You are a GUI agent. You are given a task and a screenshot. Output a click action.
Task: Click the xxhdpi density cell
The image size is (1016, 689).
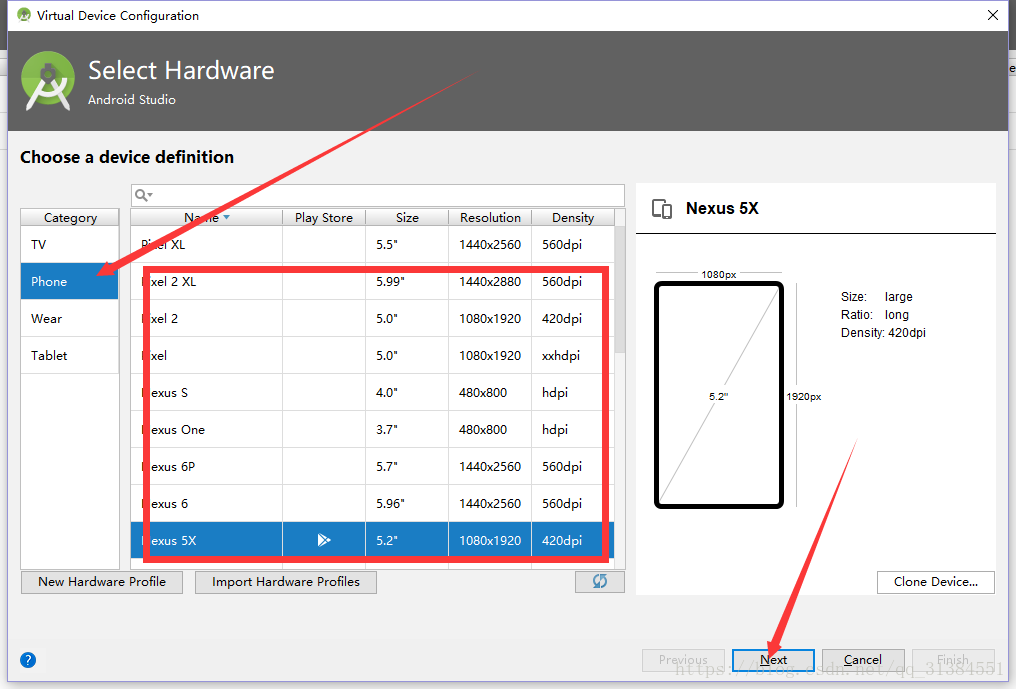[573, 355]
